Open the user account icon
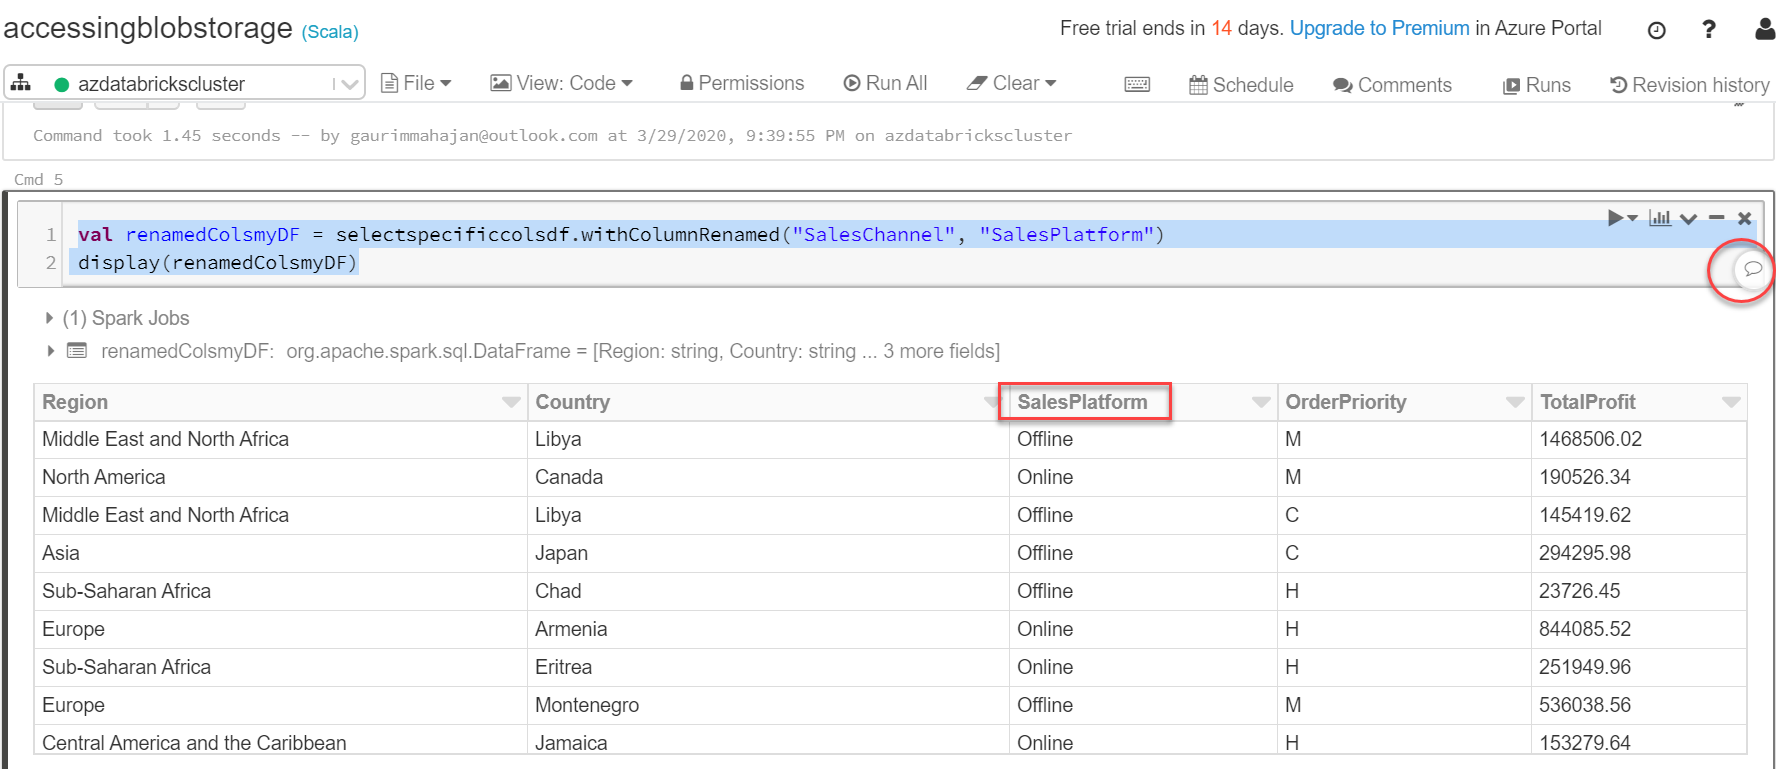The width and height of the screenshot is (1776, 769). (x=1764, y=29)
